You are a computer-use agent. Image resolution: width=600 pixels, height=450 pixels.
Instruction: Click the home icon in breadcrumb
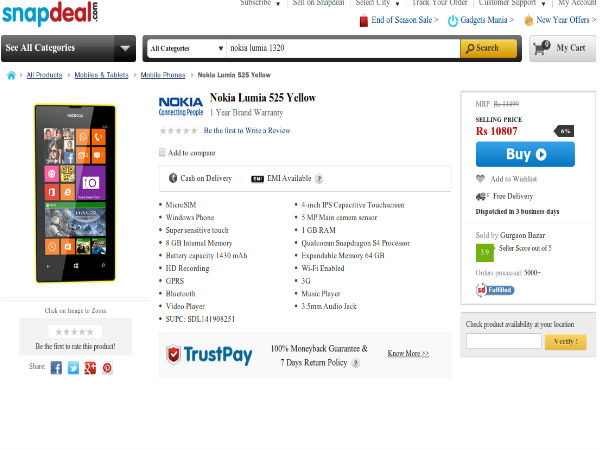tap(11, 75)
